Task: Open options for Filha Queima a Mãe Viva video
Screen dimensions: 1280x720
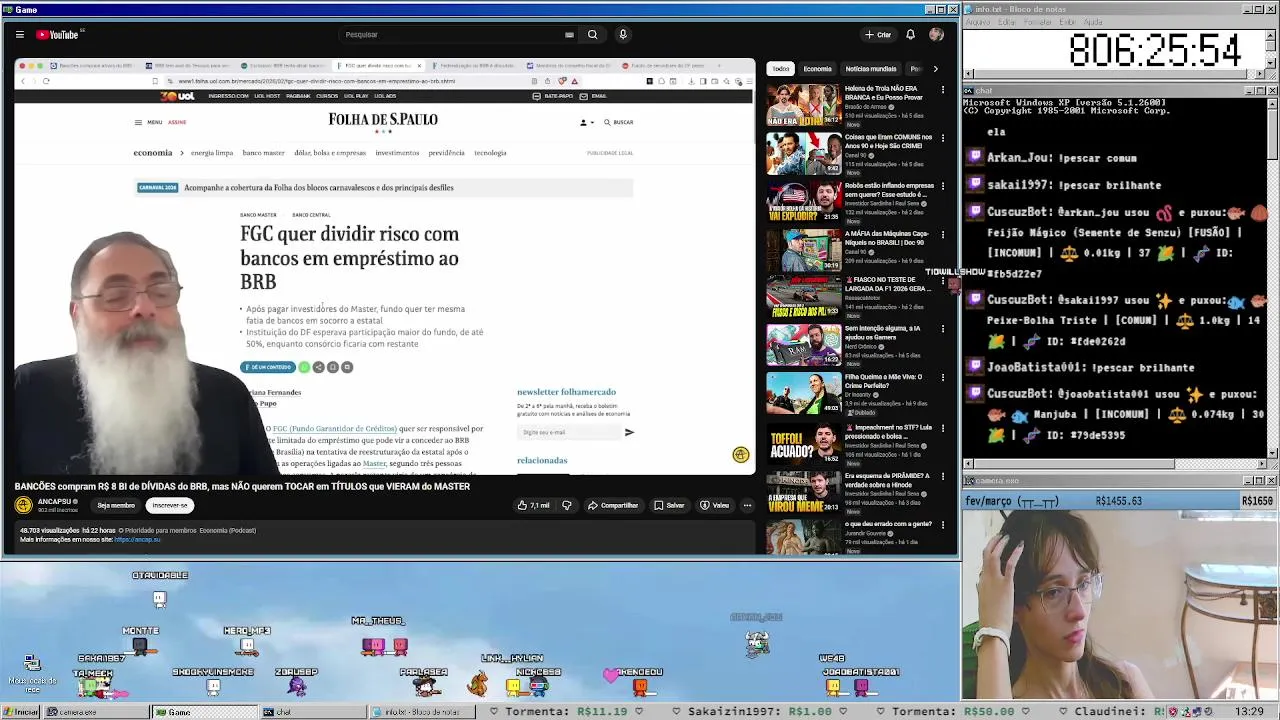Action: 942,377
